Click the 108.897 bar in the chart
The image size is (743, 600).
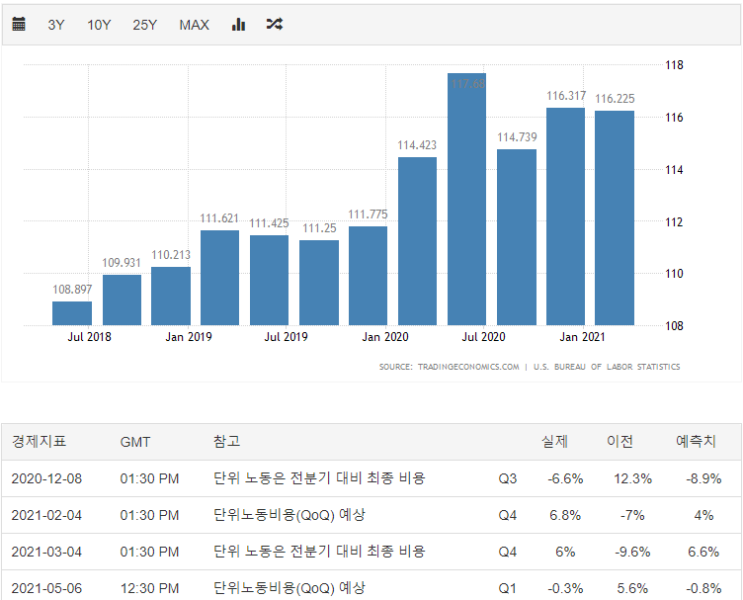click(x=72, y=313)
